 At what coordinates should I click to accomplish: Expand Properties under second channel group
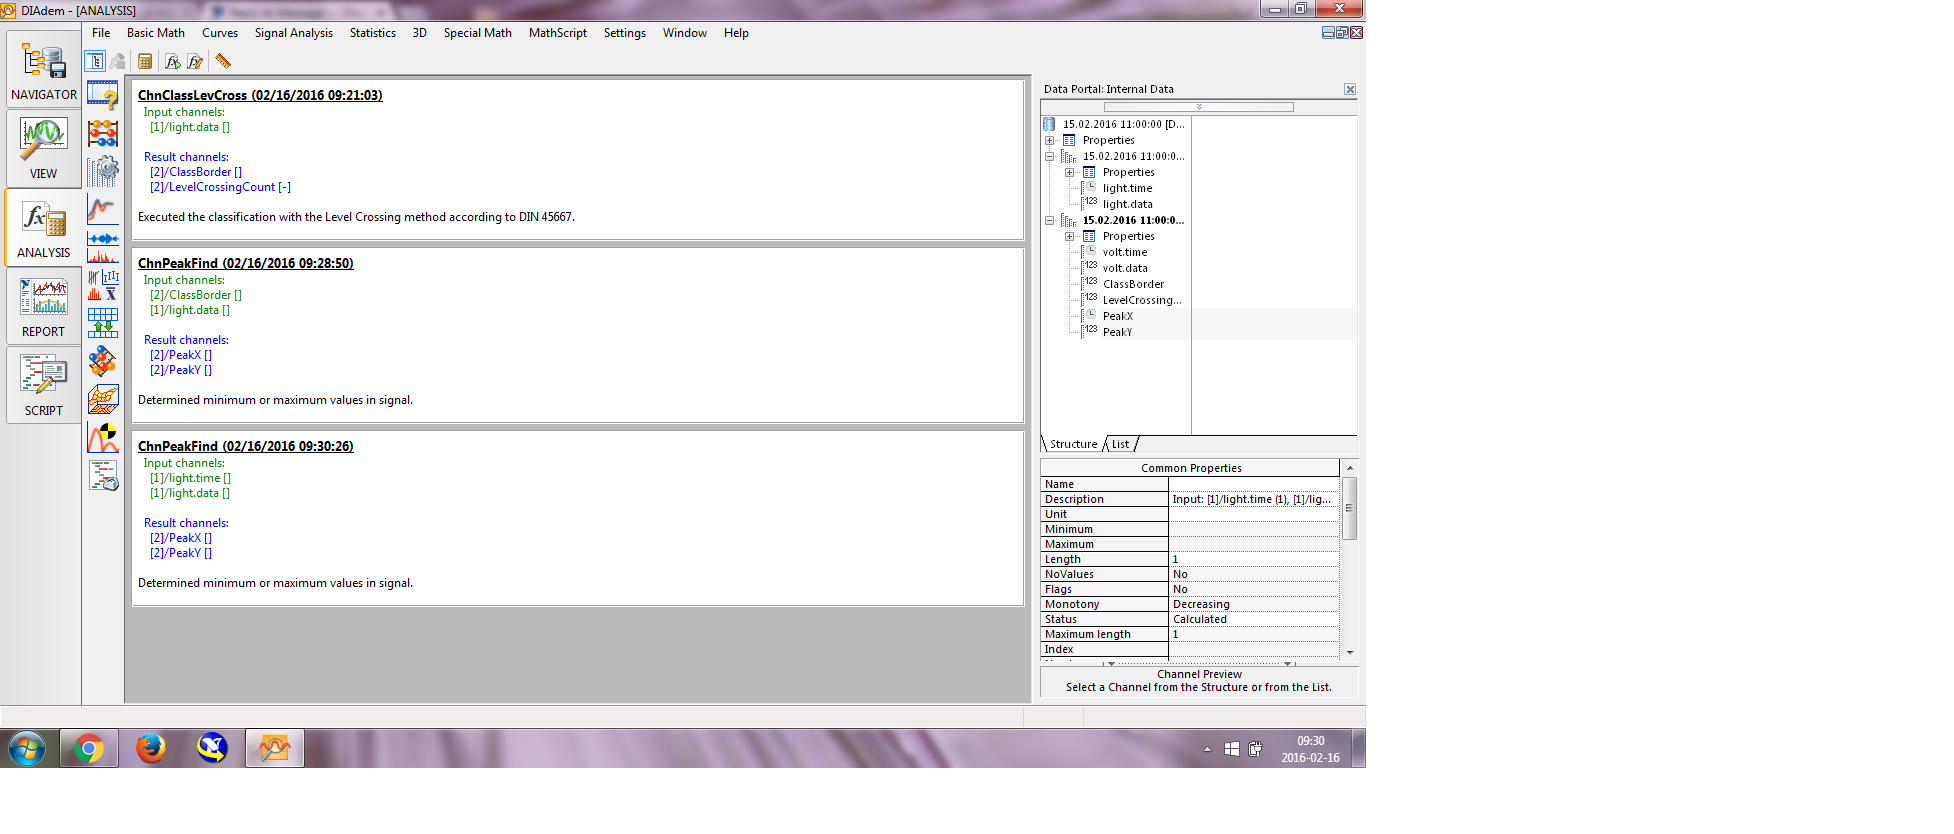(1069, 236)
